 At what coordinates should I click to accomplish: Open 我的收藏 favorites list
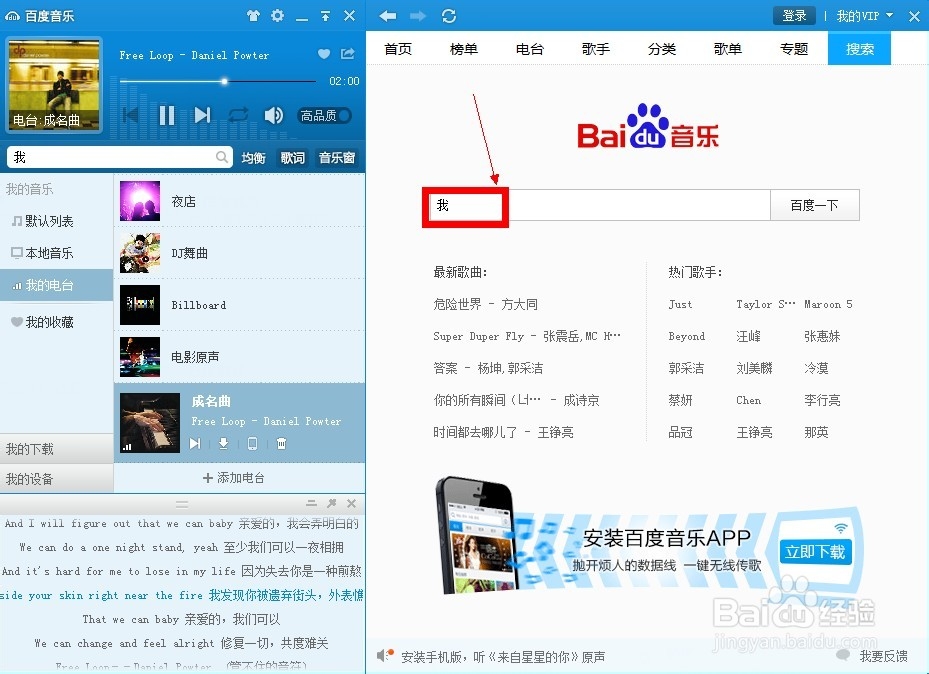56,322
